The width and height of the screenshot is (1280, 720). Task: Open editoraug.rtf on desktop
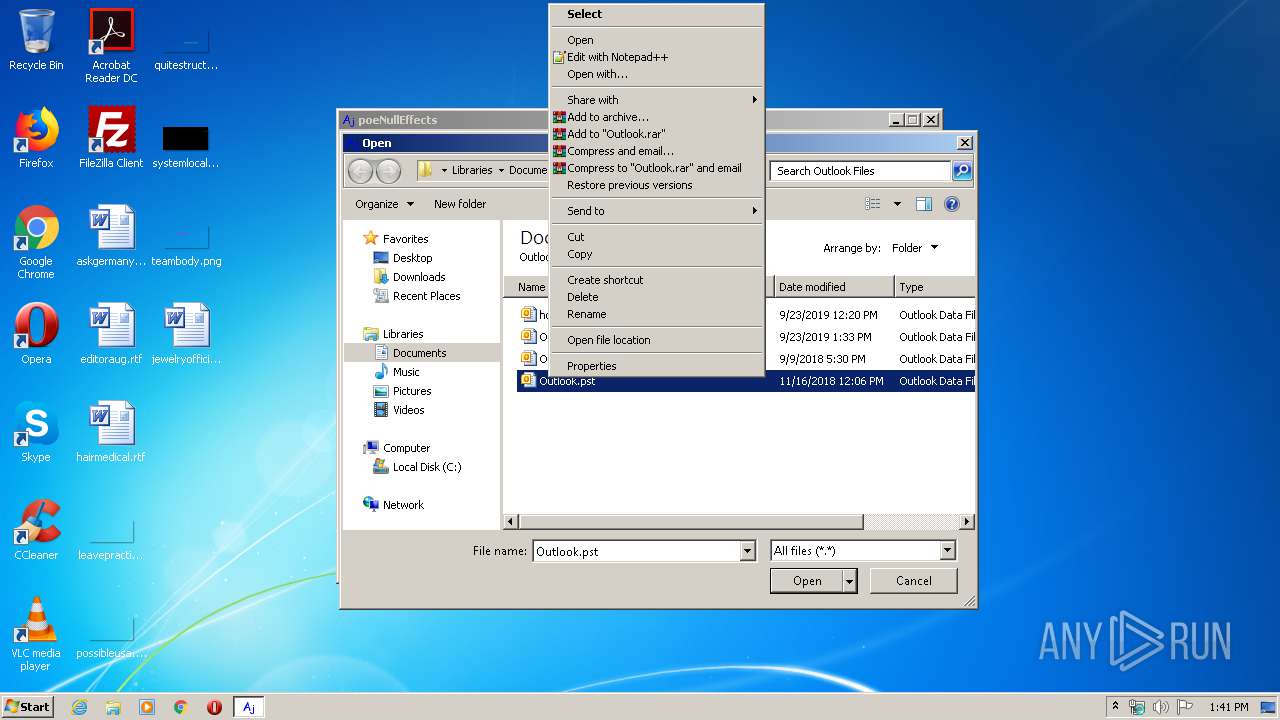[x=111, y=334]
